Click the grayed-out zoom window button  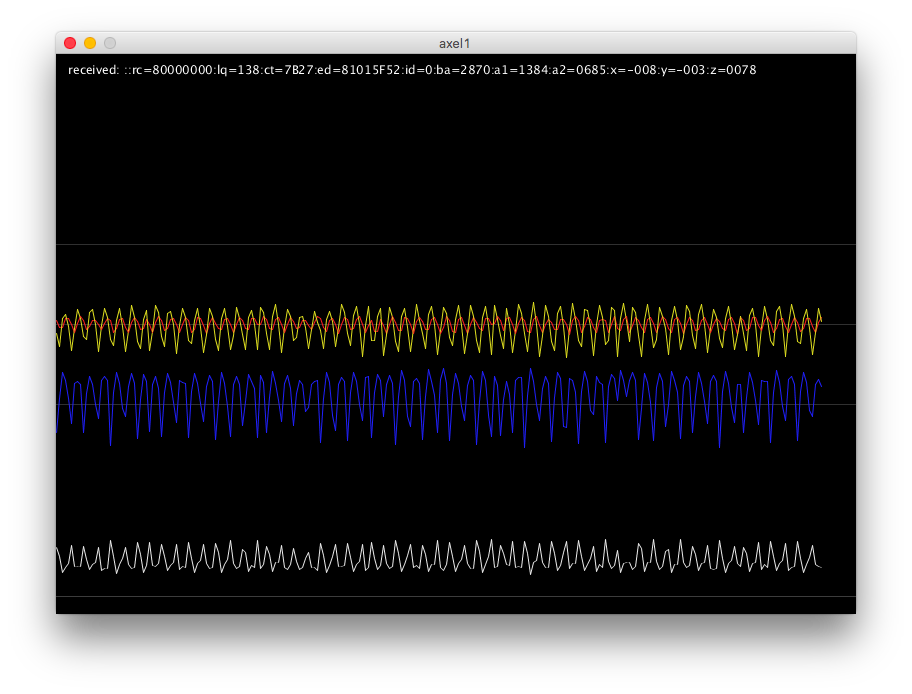click(110, 43)
